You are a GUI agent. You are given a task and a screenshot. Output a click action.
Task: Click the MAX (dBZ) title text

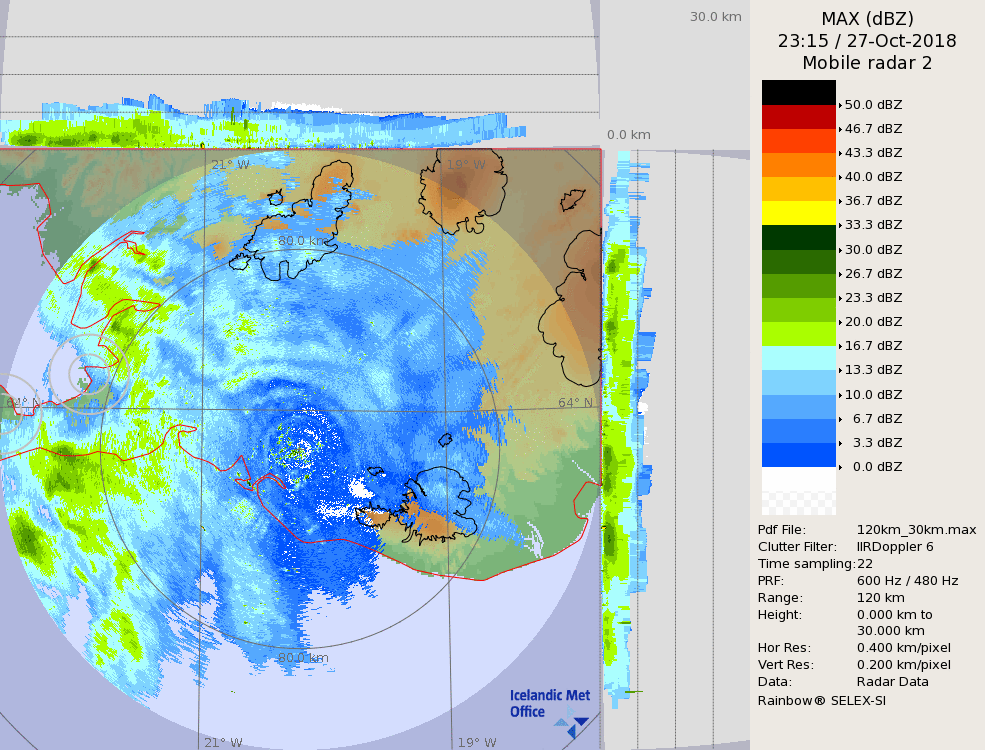pos(867,18)
